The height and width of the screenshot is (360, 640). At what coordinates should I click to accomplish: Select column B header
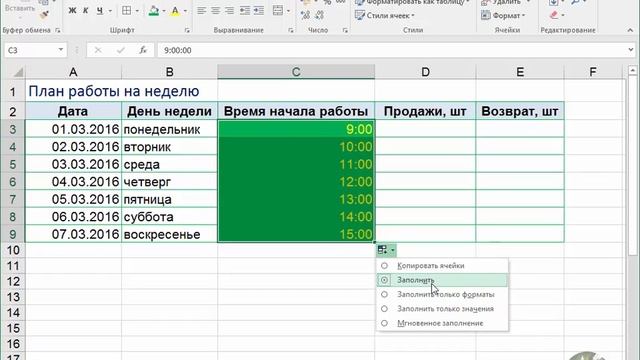pos(169,72)
